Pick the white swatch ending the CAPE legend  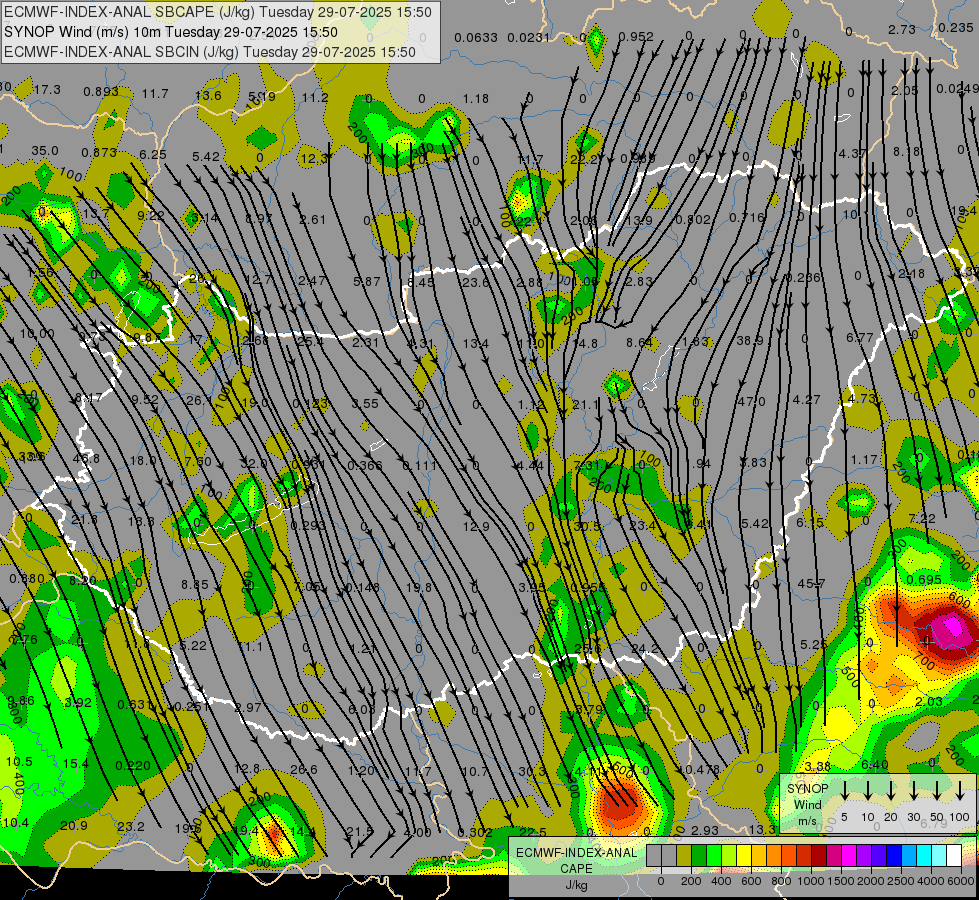953,855
